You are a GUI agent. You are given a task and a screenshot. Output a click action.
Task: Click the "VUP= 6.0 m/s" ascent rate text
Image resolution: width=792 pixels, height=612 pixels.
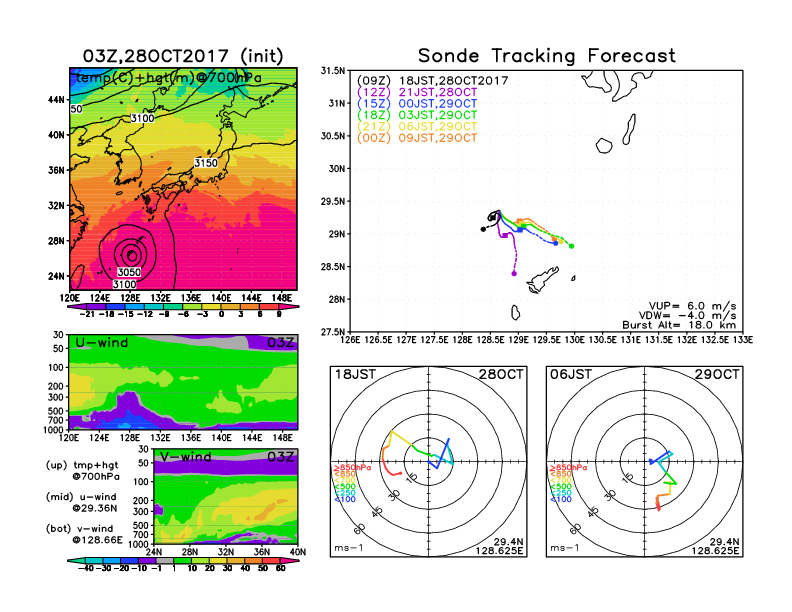click(692, 306)
